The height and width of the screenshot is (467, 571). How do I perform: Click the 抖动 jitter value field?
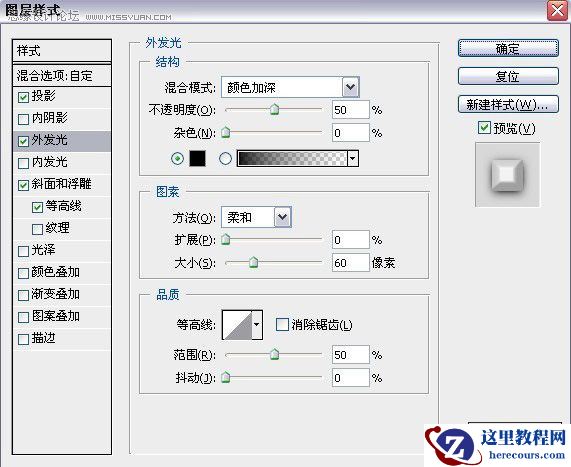[351, 378]
